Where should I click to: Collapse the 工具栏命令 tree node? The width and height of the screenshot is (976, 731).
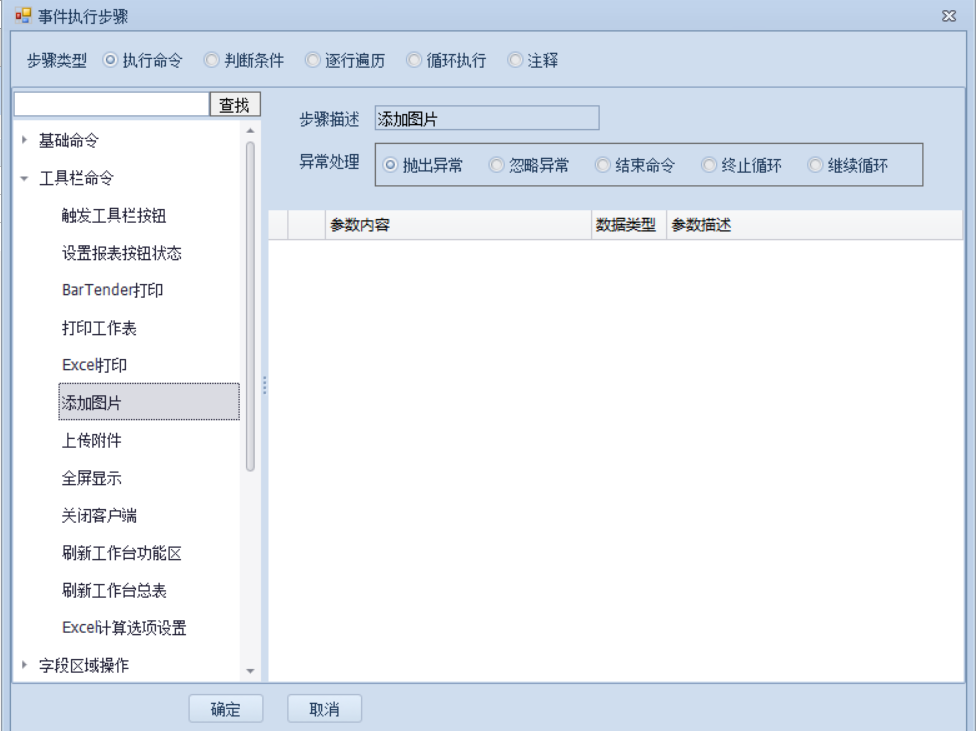(x=24, y=179)
